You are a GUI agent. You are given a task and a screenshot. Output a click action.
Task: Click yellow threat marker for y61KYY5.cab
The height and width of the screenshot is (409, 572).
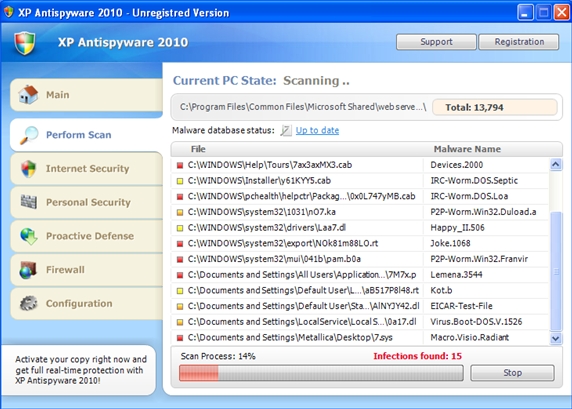coord(180,181)
